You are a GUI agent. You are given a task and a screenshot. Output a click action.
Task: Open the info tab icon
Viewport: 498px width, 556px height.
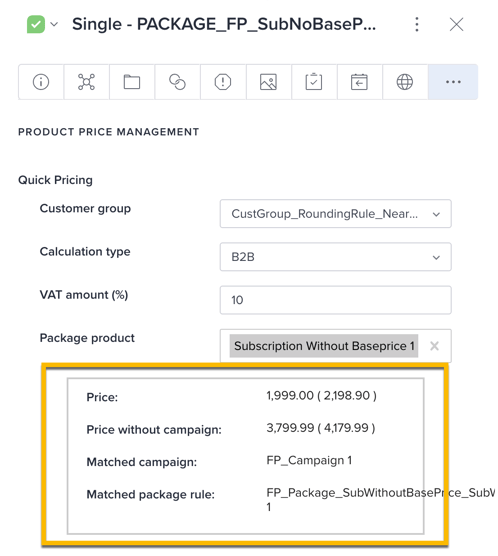[x=41, y=82]
